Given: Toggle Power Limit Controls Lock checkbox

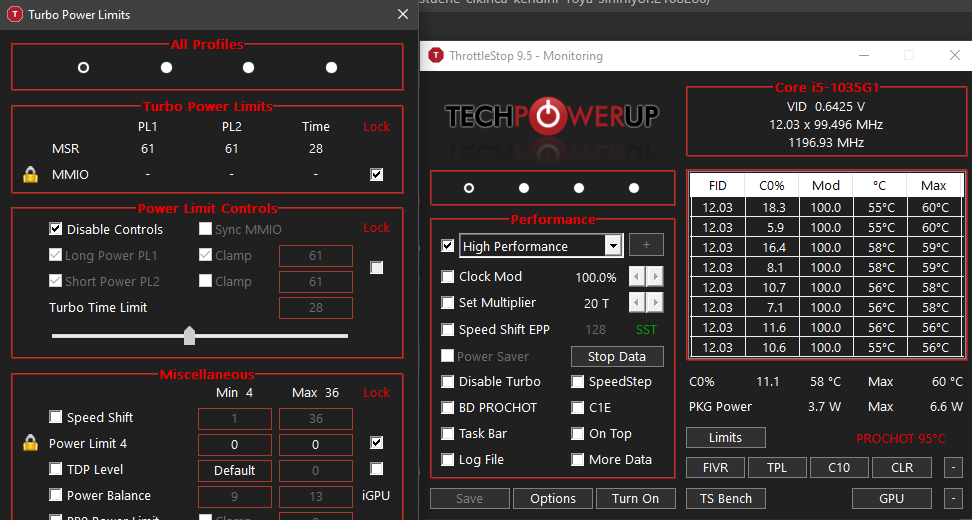Looking at the screenshot, I should [x=376, y=268].
